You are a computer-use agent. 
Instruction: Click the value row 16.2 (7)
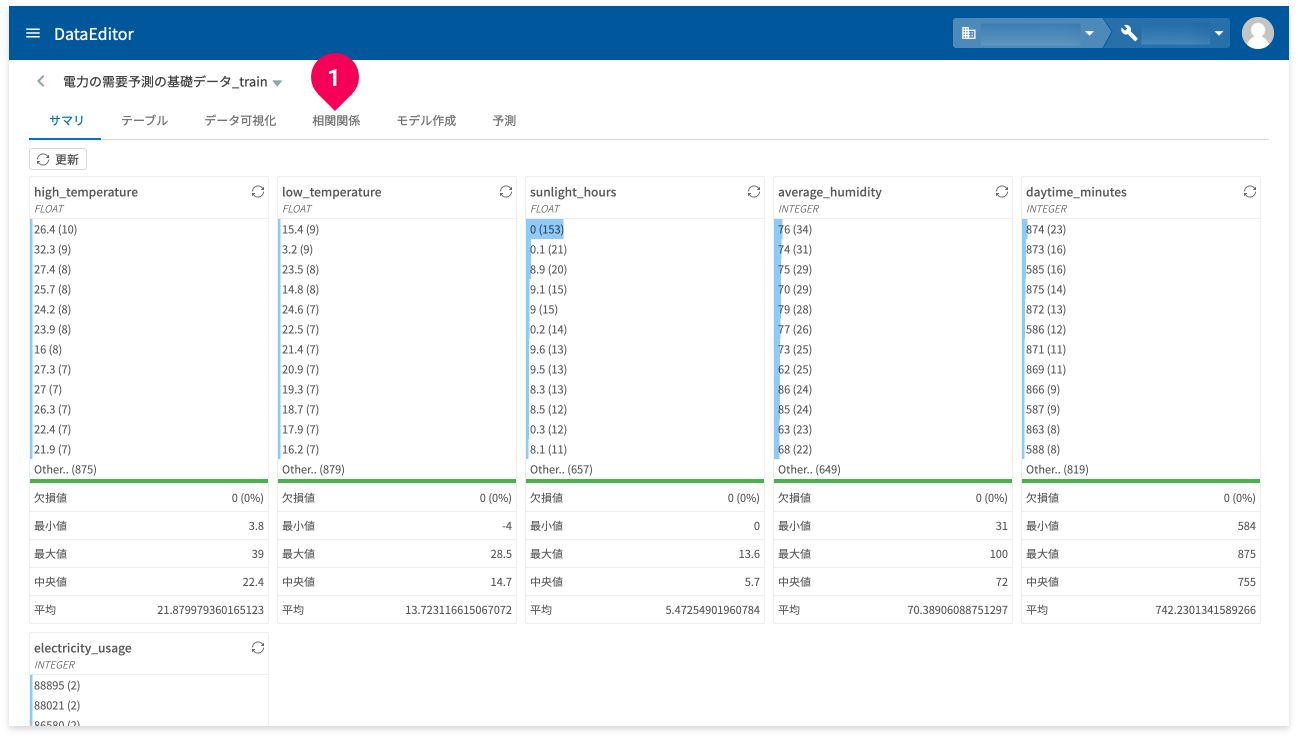(x=397, y=449)
